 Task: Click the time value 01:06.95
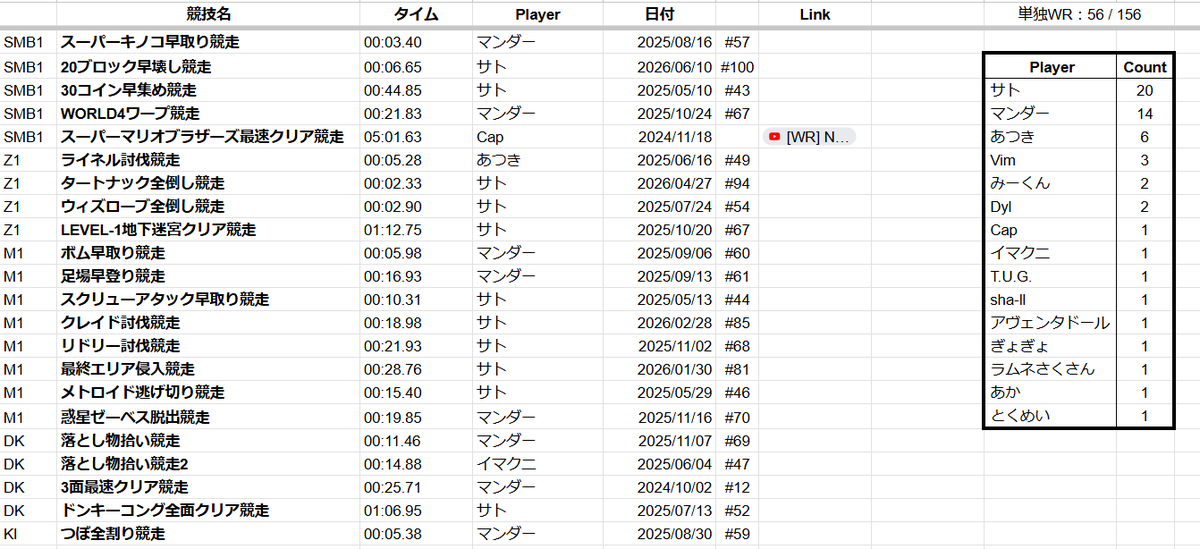[393, 510]
